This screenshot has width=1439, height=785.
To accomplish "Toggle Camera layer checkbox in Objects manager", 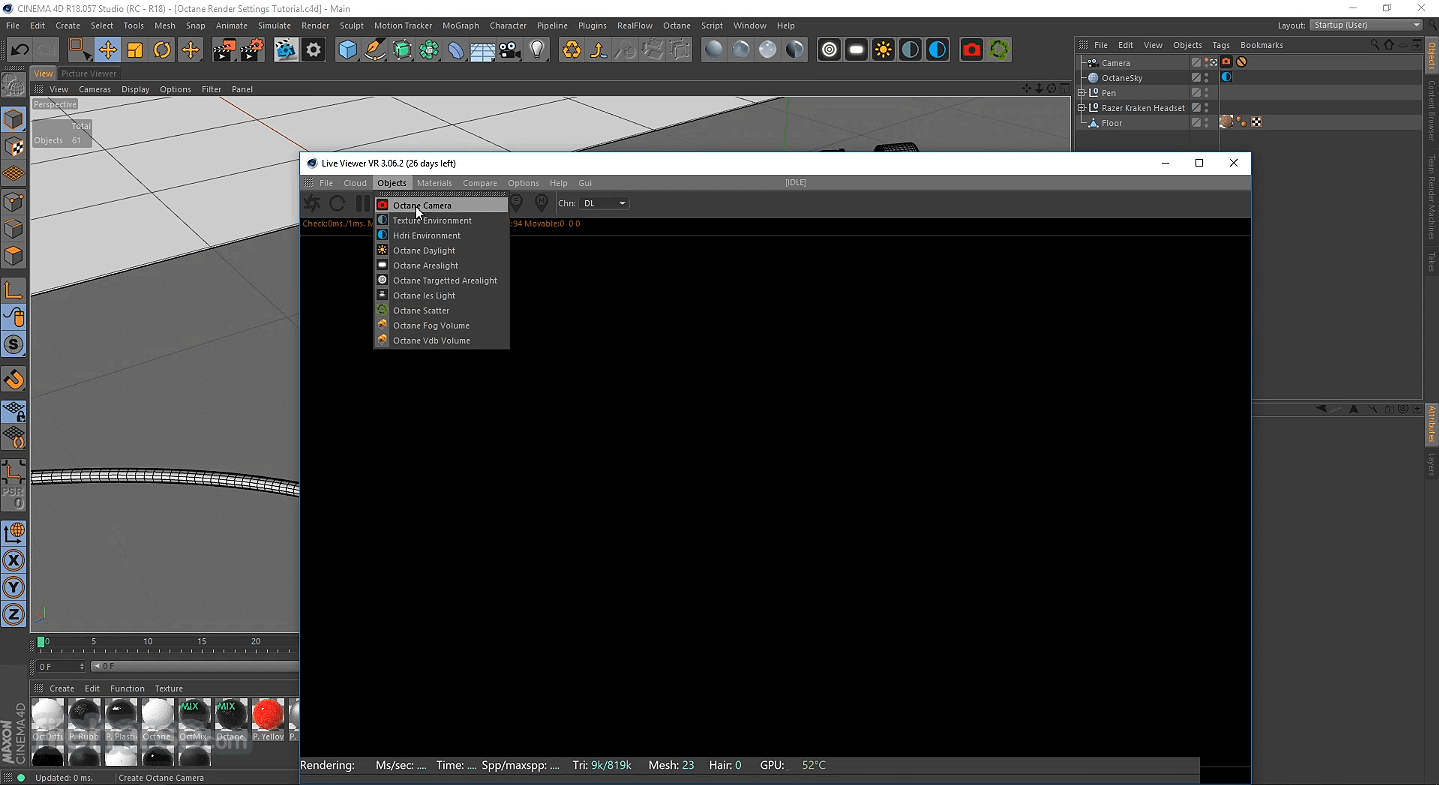I will pyautogui.click(x=1196, y=62).
